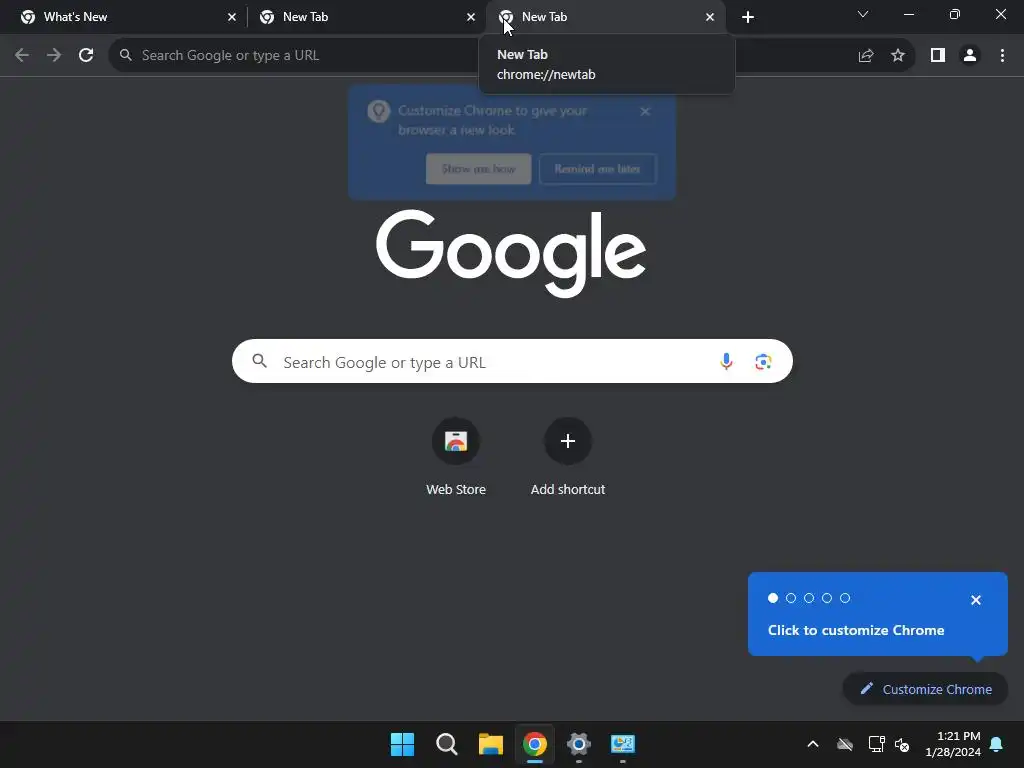
Task: Show hidden system tray icons
Action: 813,744
